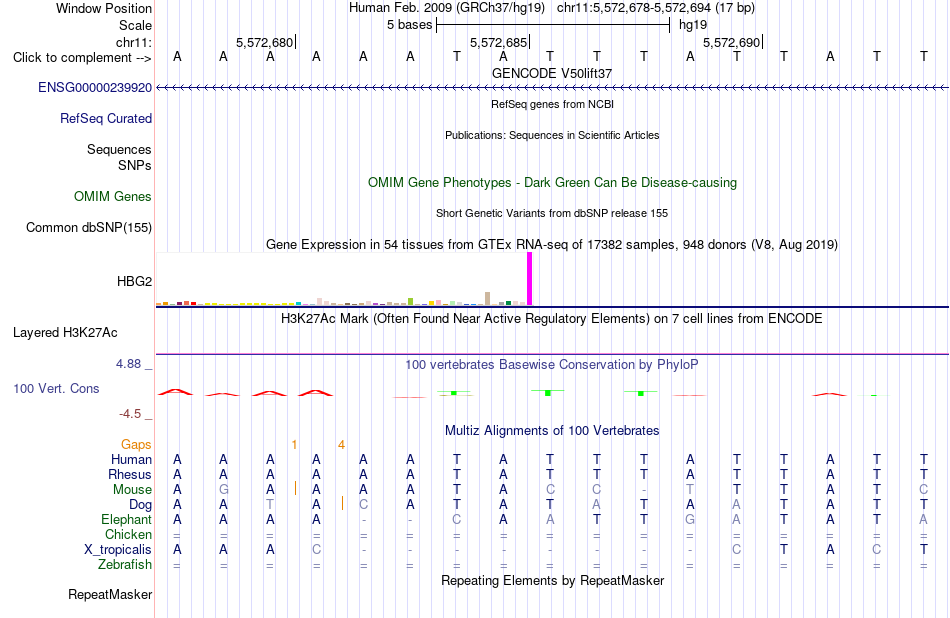Open 'Publications: Sequences in Scientific Articles' title
This screenshot has width=950, height=618.
click(x=552, y=135)
